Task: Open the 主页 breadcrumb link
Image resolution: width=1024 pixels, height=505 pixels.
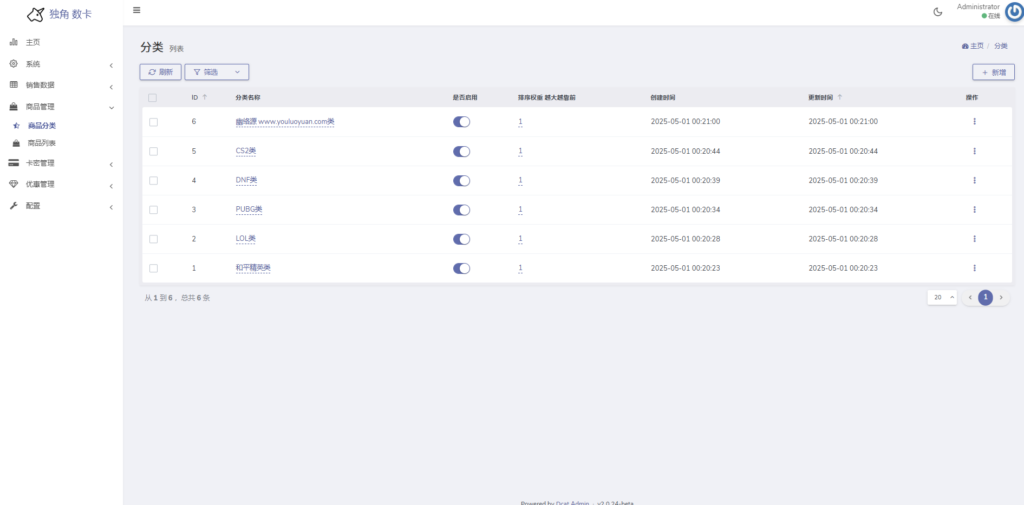Action: coord(976,46)
